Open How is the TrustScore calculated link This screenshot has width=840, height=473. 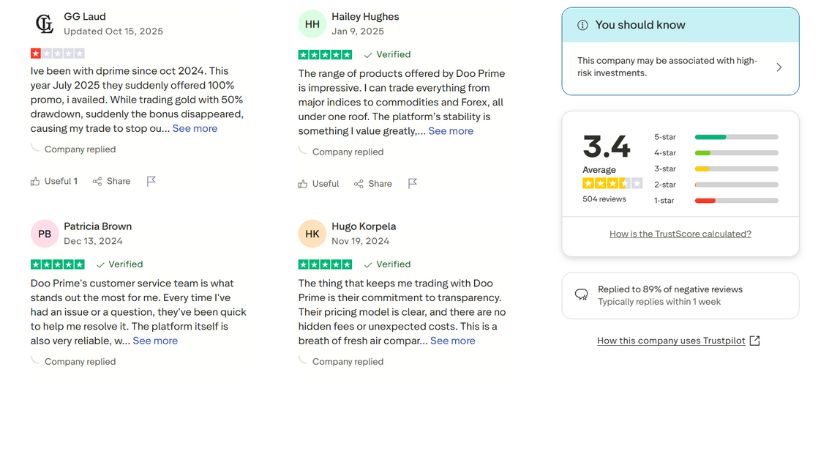pos(680,234)
